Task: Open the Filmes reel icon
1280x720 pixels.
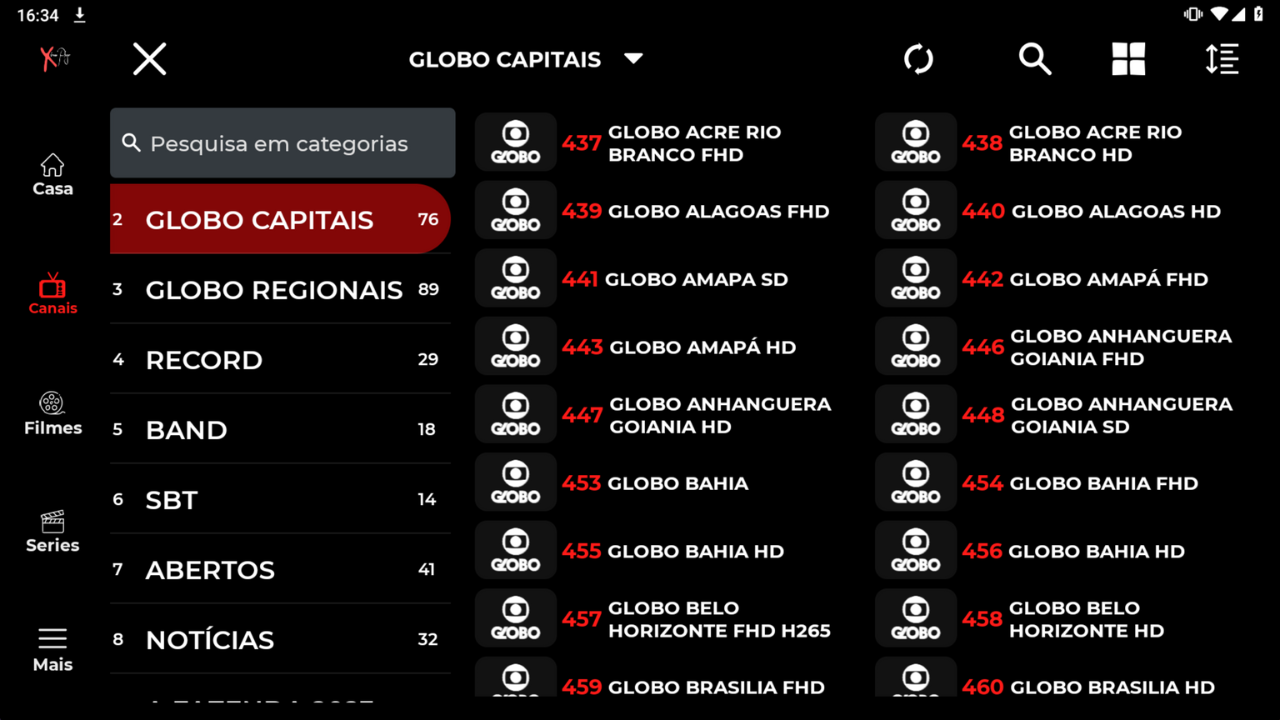Action: 52,413
